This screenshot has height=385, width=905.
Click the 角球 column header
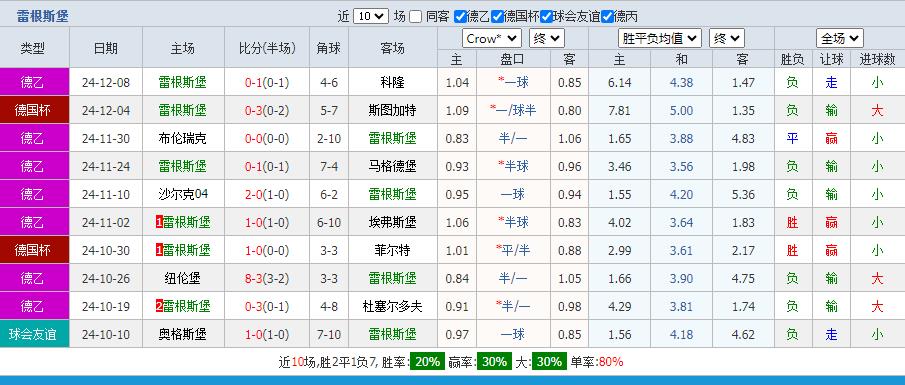[329, 48]
